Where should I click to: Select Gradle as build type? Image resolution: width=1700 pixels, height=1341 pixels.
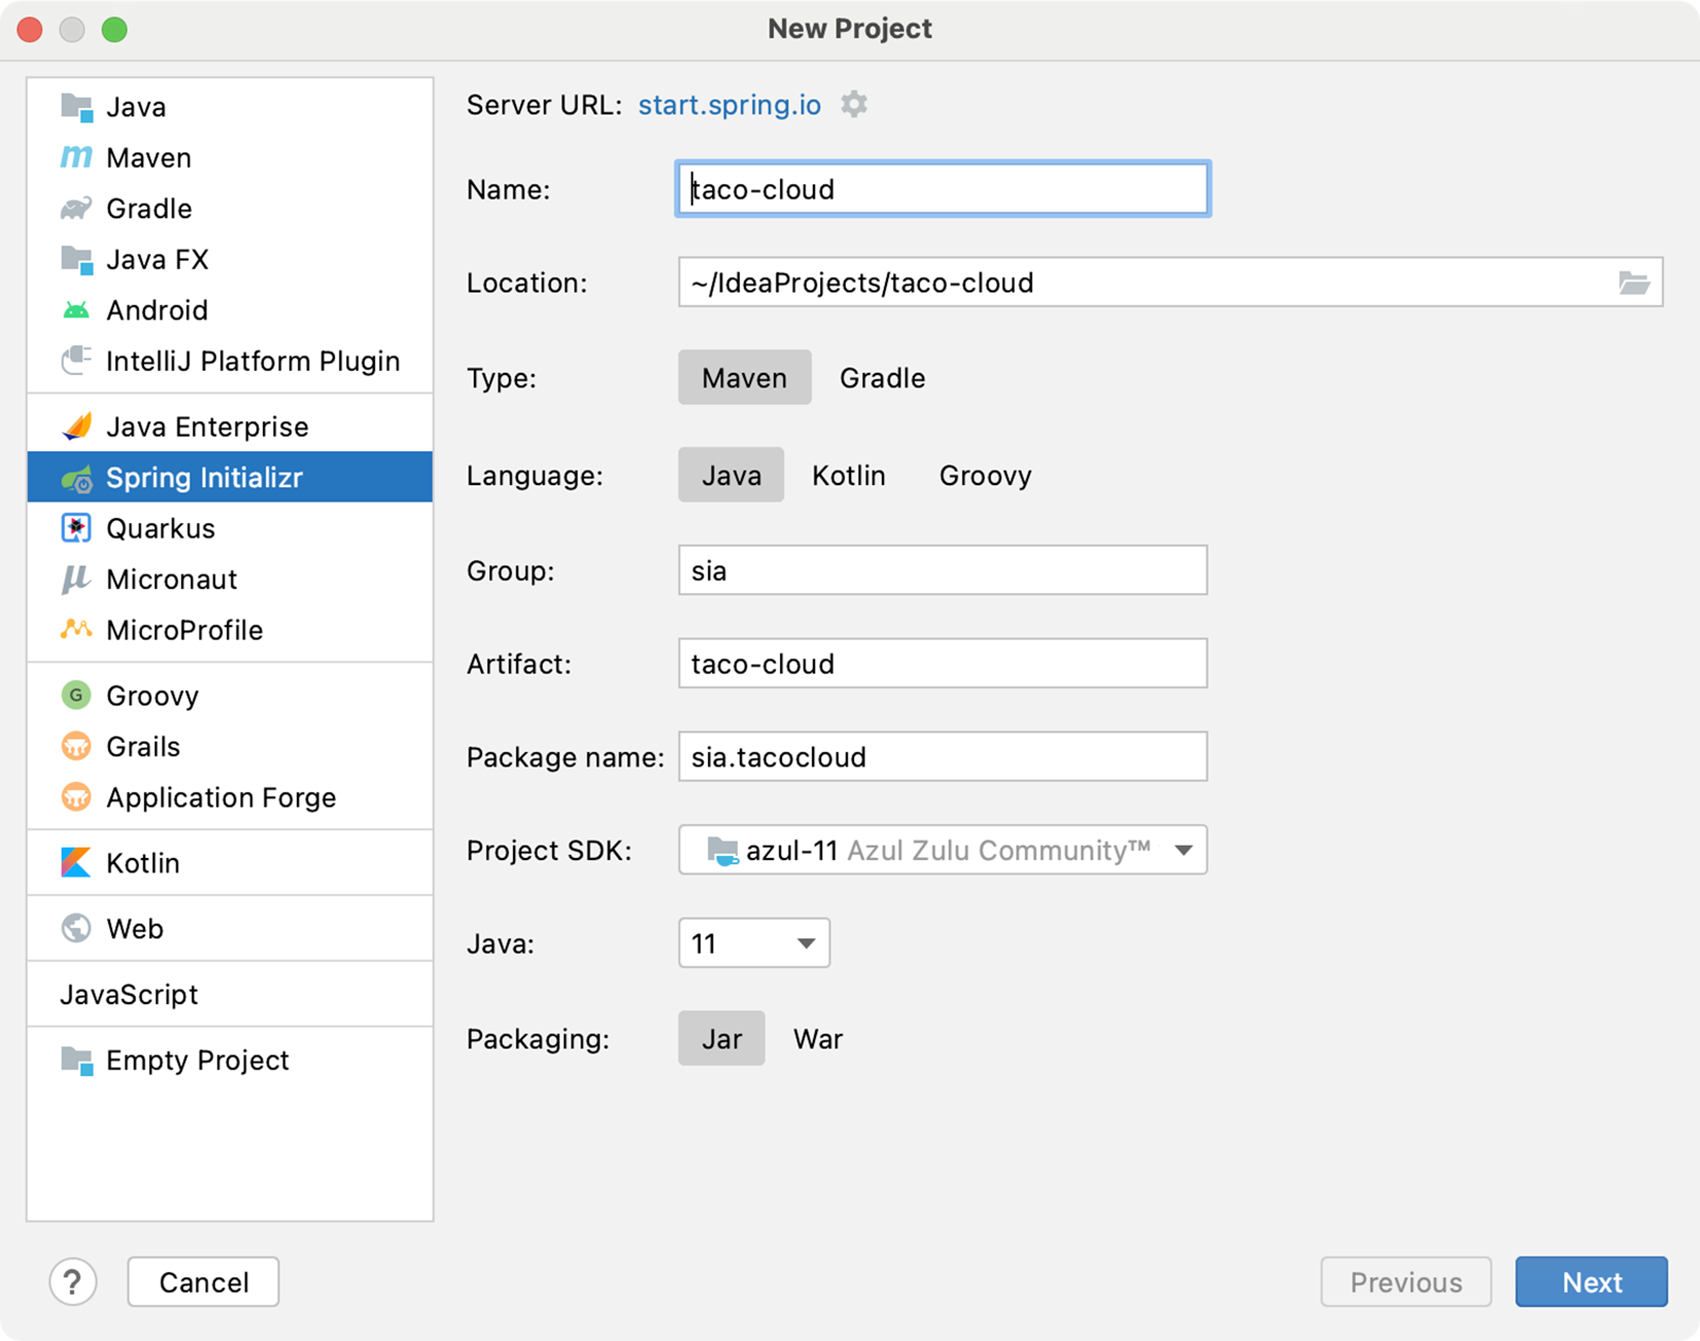pyautogui.click(x=883, y=378)
